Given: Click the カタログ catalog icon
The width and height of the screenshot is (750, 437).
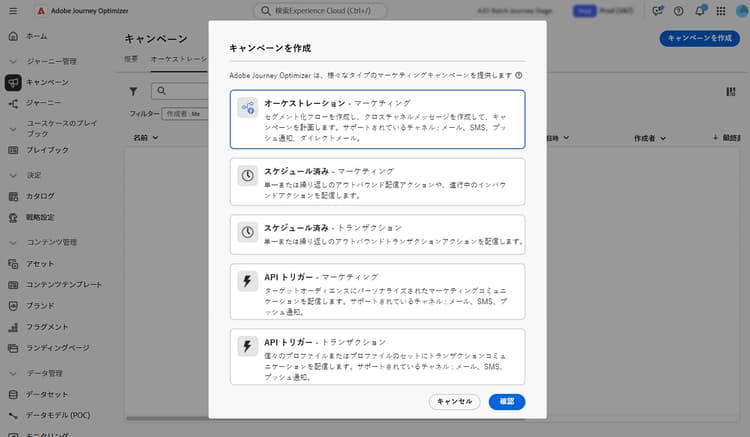Looking at the screenshot, I should pyautogui.click(x=13, y=196).
